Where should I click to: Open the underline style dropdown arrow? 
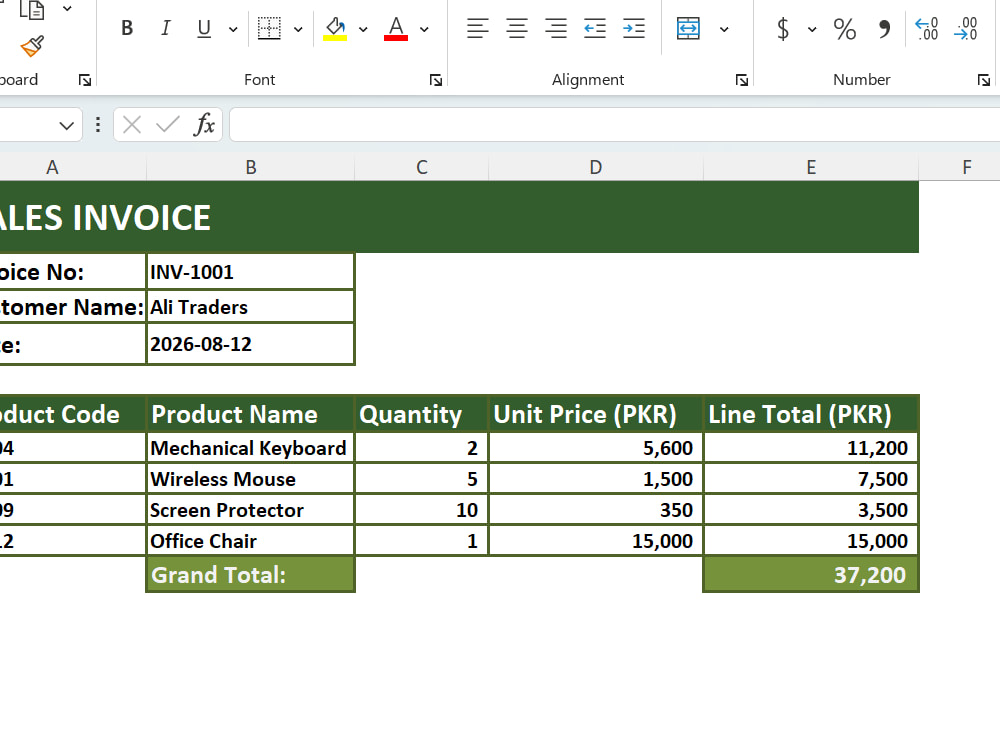point(233,29)
